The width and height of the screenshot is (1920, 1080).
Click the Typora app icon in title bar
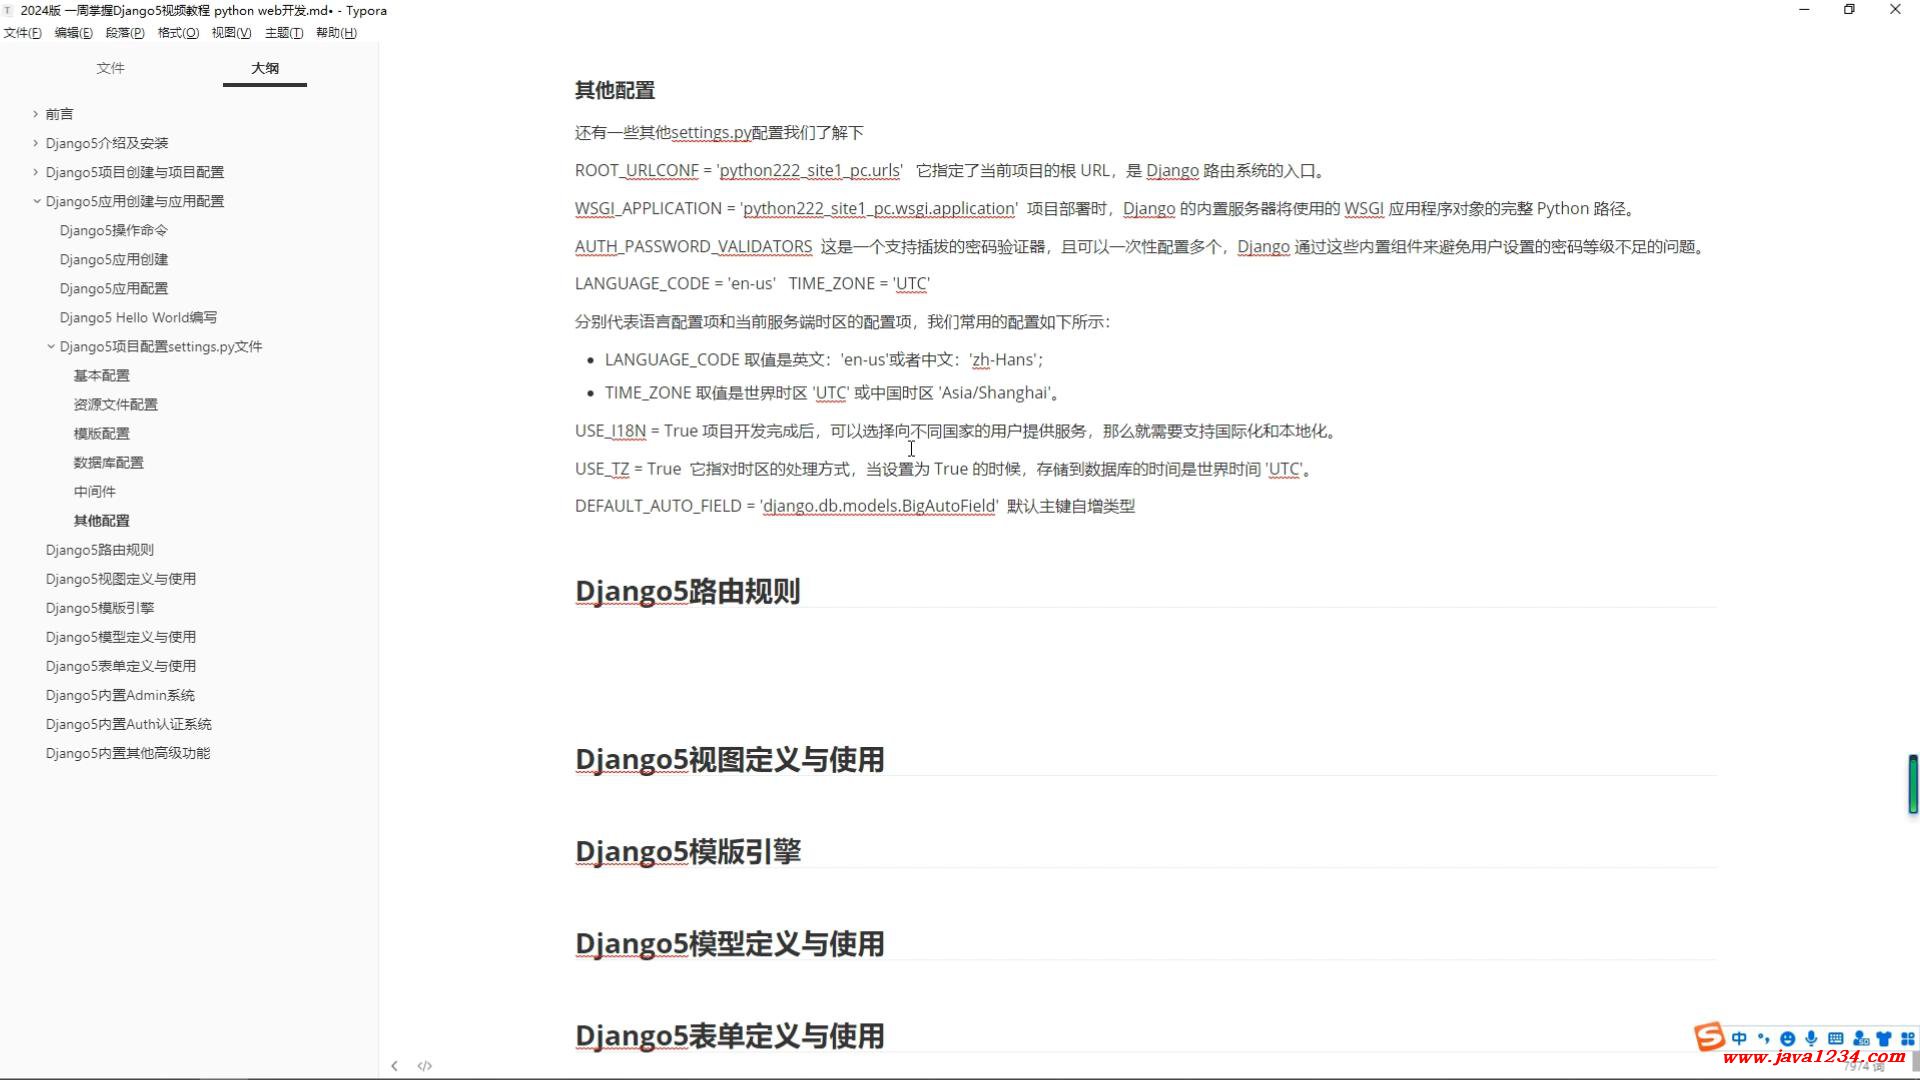8,10
